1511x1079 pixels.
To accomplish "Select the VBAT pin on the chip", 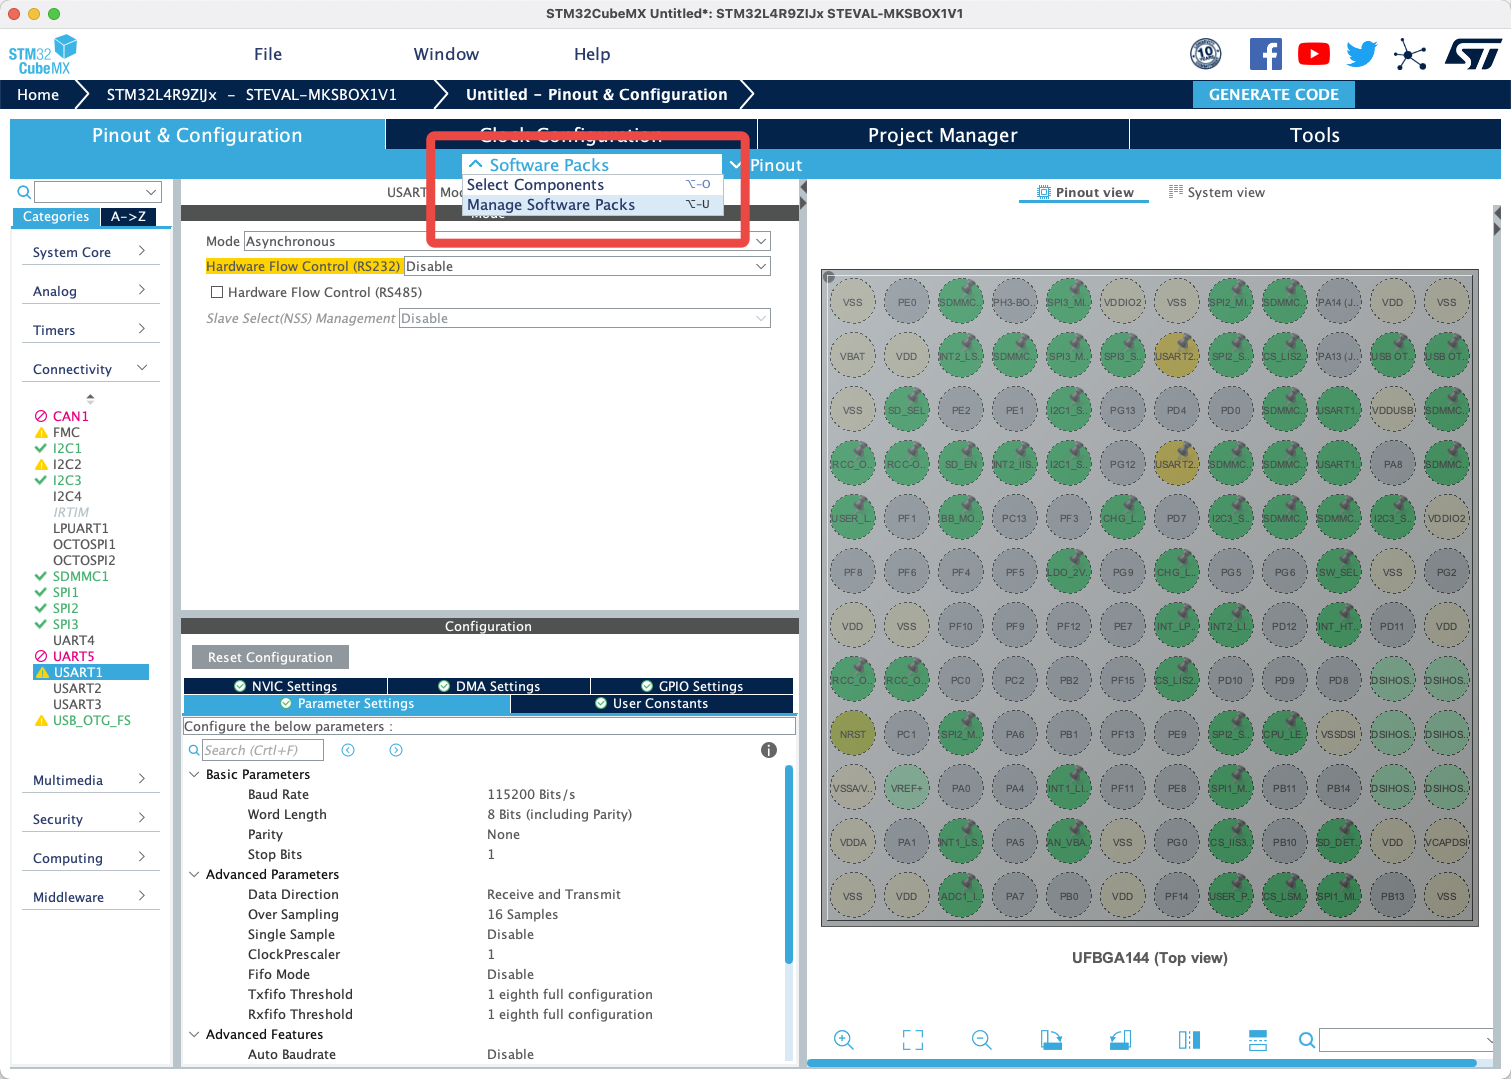I will point(852,356).
